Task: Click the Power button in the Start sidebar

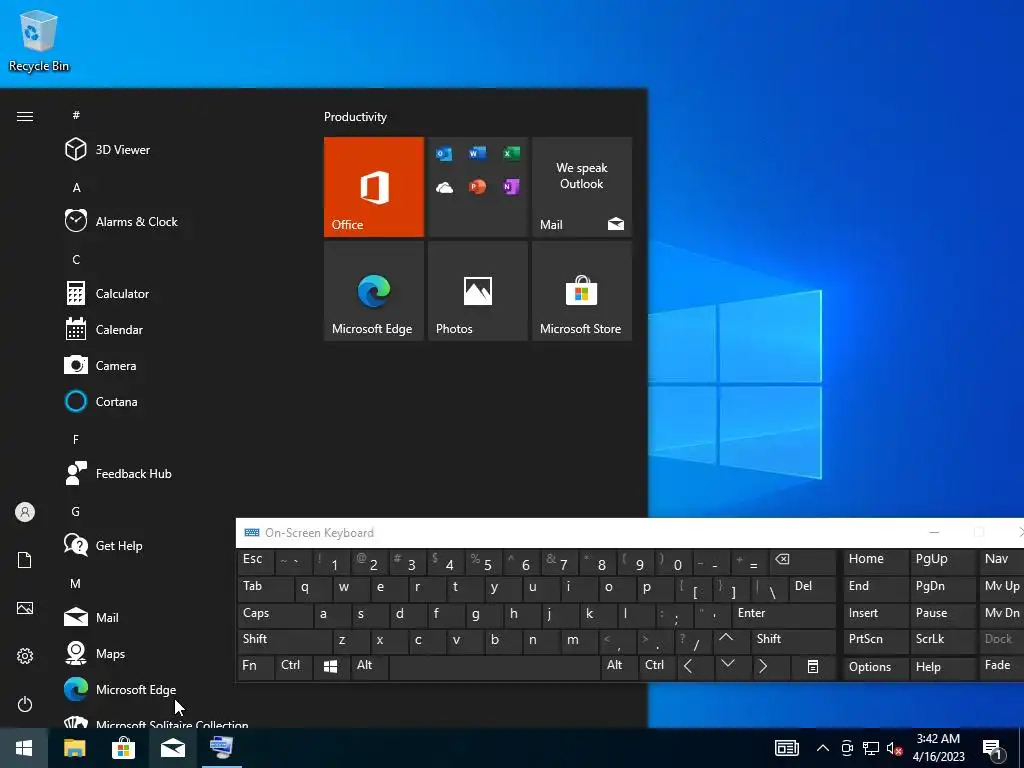Action: (25, 704)
